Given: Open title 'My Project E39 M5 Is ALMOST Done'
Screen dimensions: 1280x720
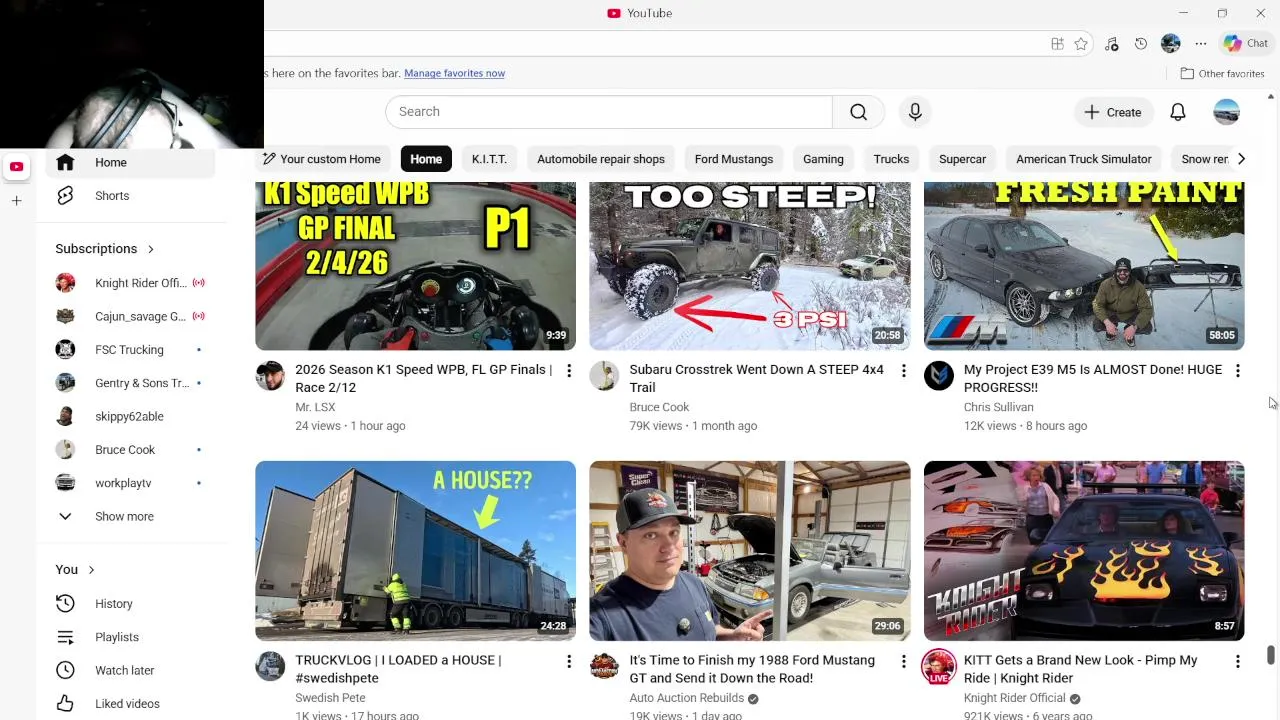Looking at the screenshot, I should (1092, 378).
